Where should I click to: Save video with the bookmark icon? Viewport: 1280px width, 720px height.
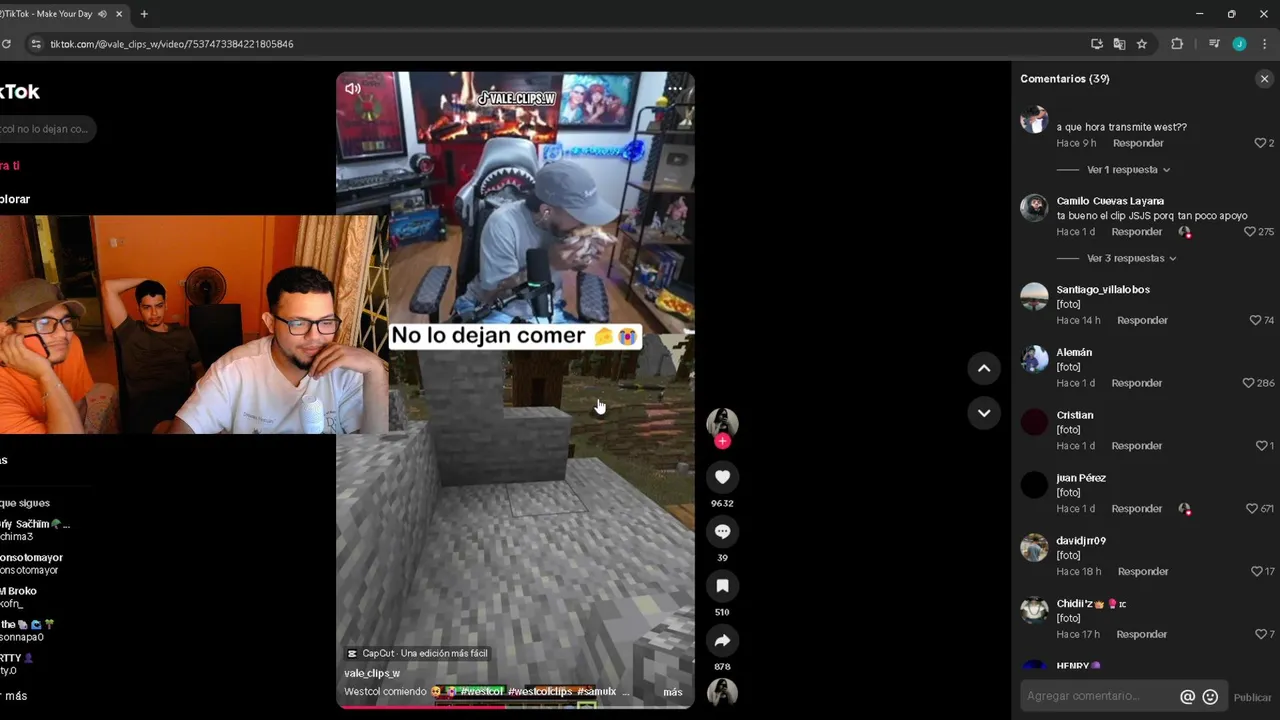click(722, 586)
